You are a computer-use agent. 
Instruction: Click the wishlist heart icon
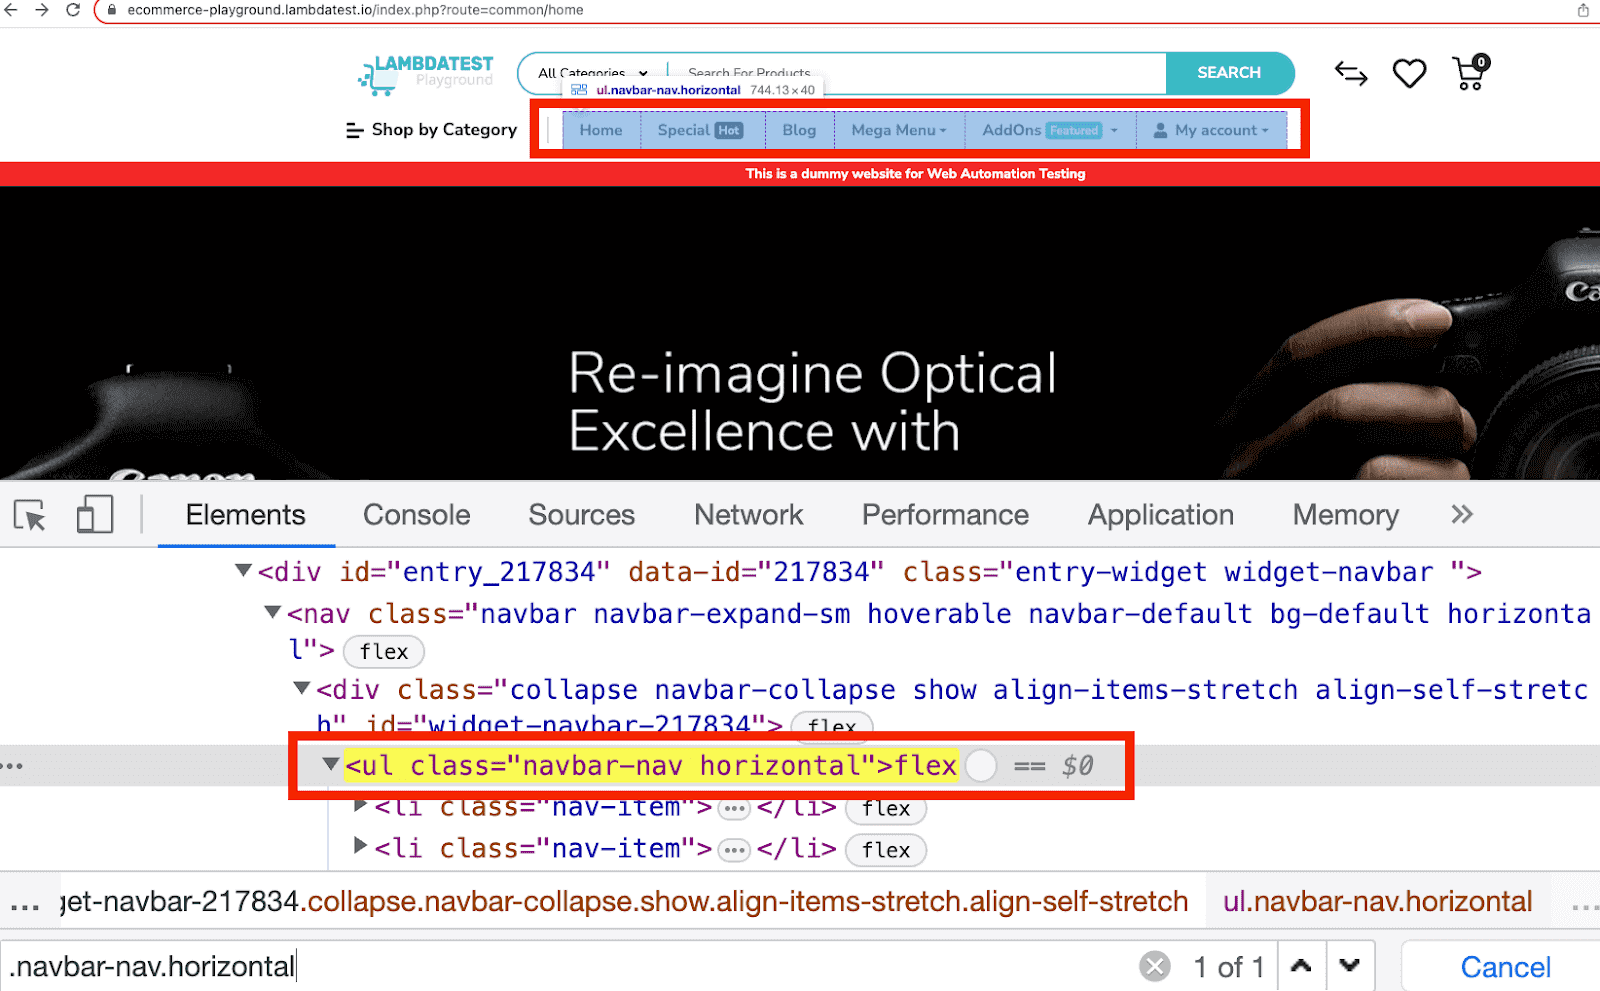[x=1409, y=72]
